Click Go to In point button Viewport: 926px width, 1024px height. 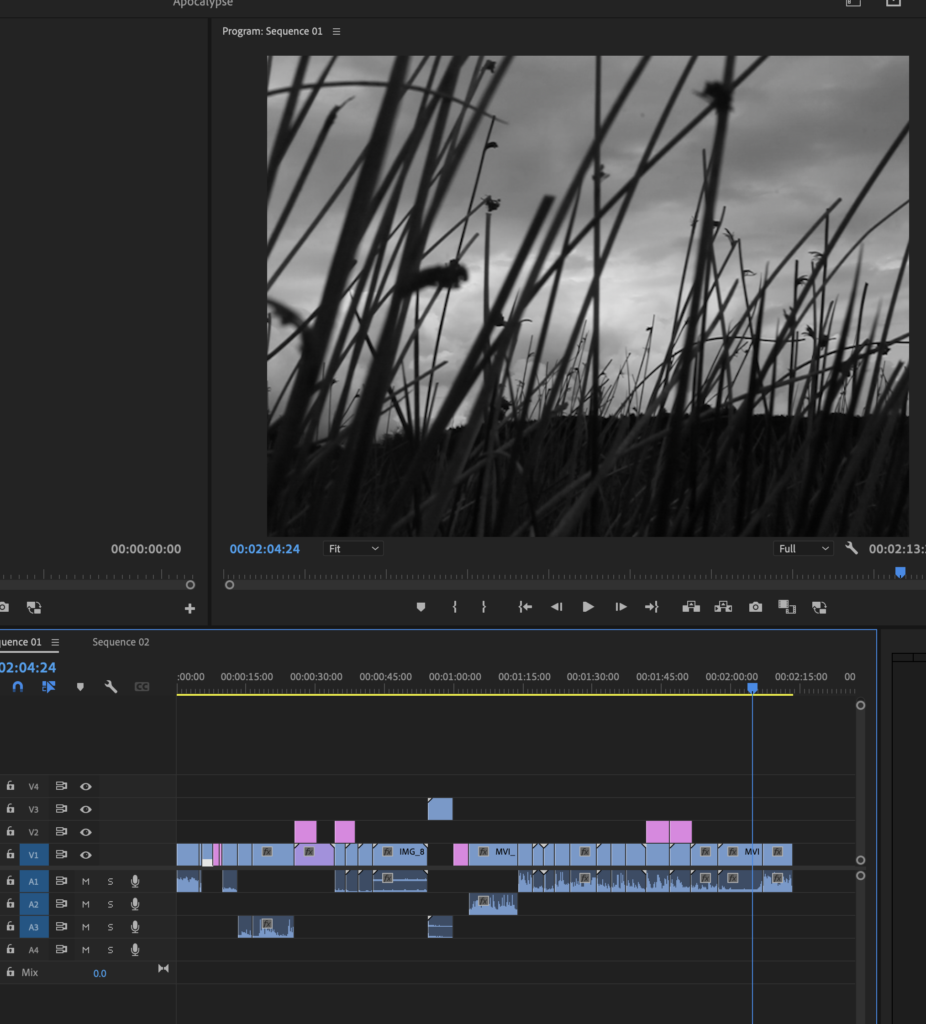[525, 607]
